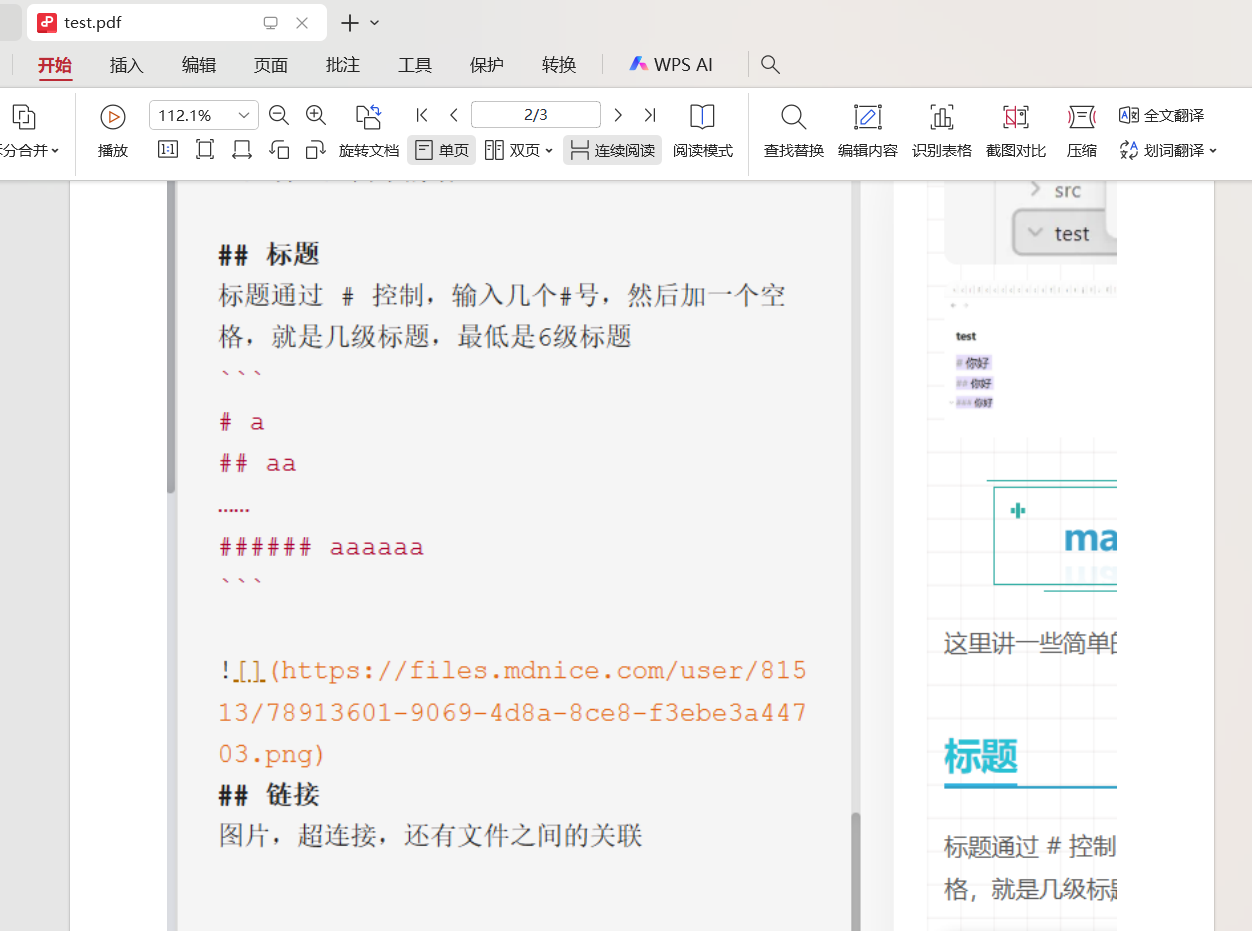Toggle continuous reading (连续阅读)
The image size is (1252, 931).
click(612, 150)
